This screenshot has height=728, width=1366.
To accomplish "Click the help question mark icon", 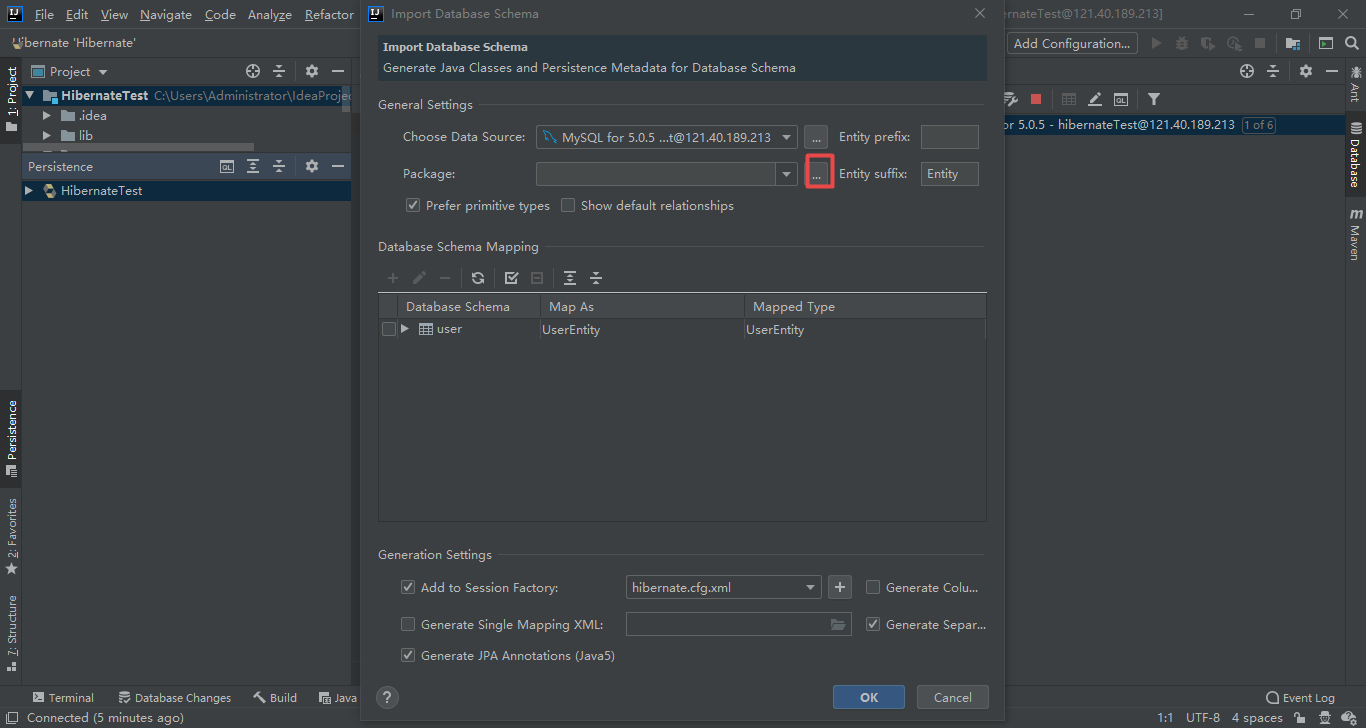I will click(x=387, y=697).
